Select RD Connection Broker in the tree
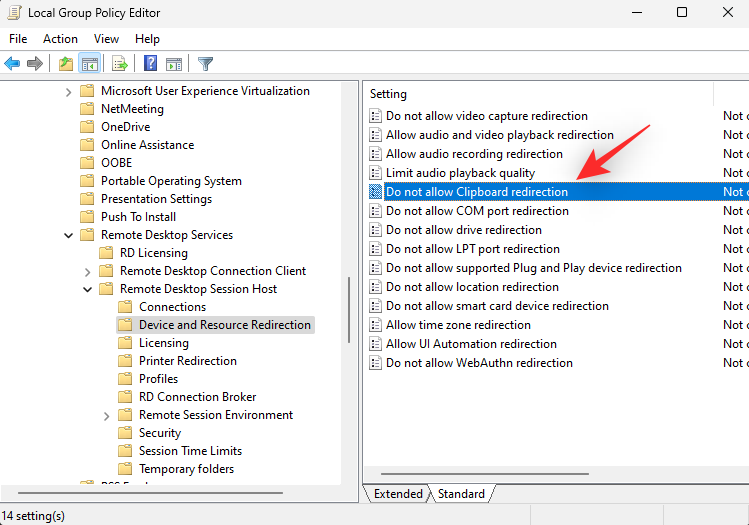 pyautogui.click(x=197, y=397)
